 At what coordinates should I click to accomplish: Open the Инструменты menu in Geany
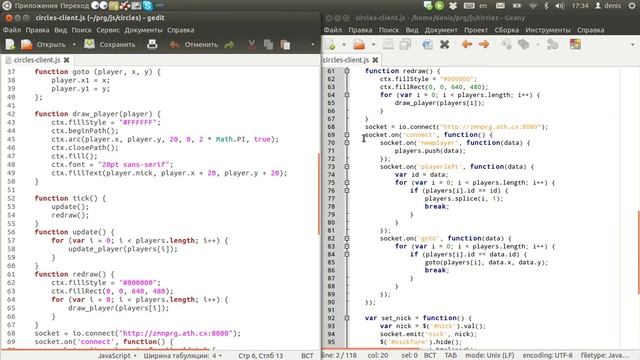click(x=548, y=30)
